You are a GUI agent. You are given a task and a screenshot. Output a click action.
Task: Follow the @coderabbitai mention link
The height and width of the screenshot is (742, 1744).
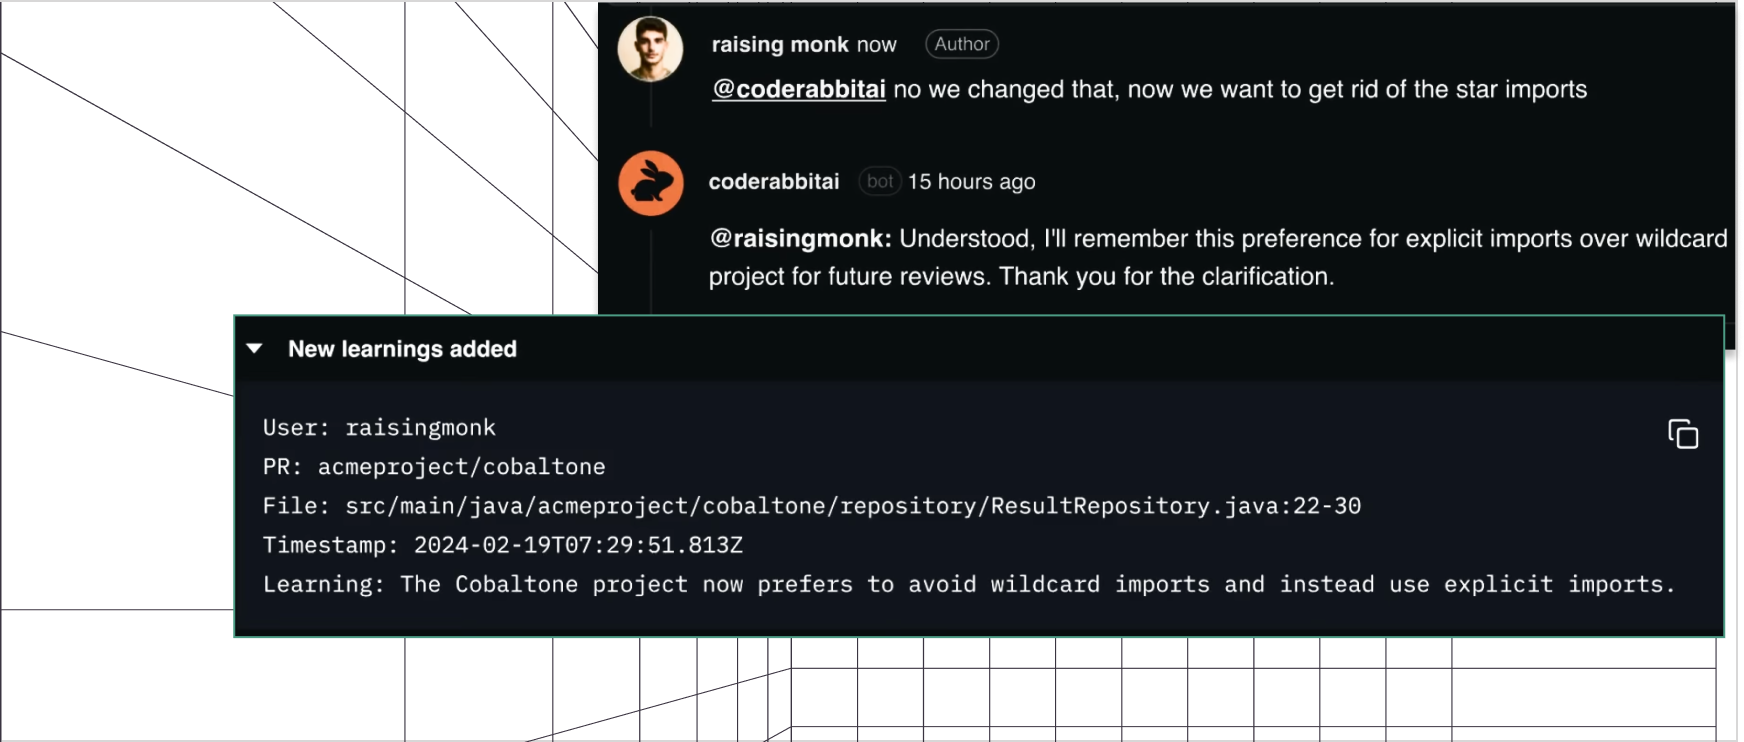(x=798, y=90)
